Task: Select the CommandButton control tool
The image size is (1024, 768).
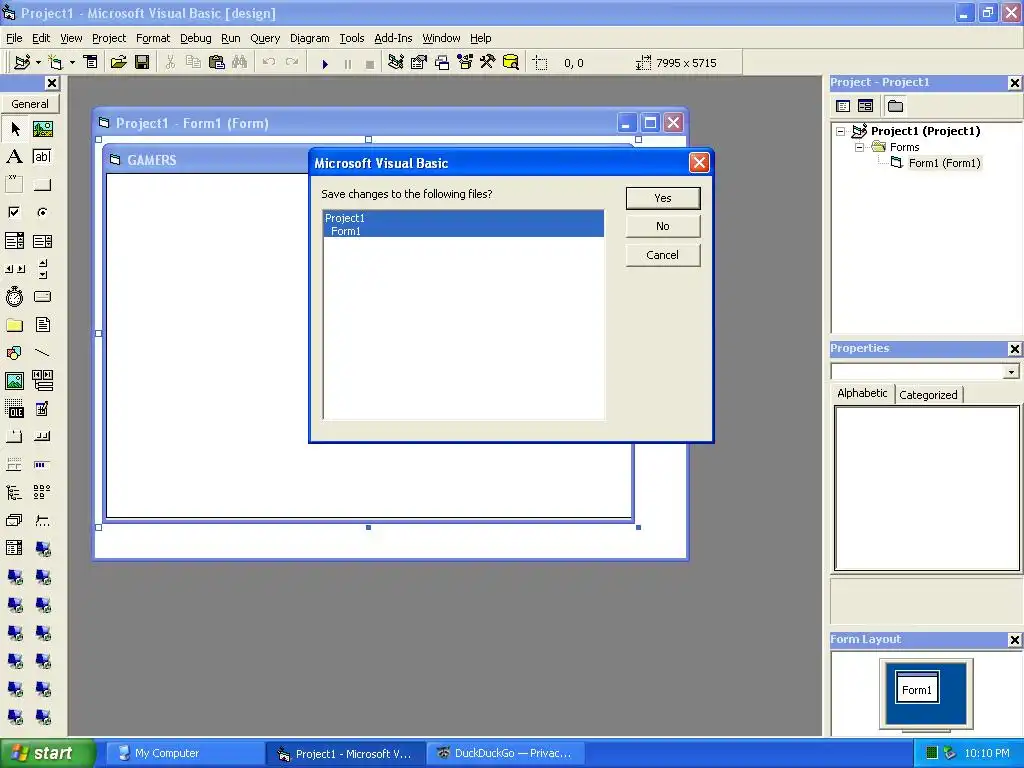Action: pyautogui.click(x=42, y=185)
